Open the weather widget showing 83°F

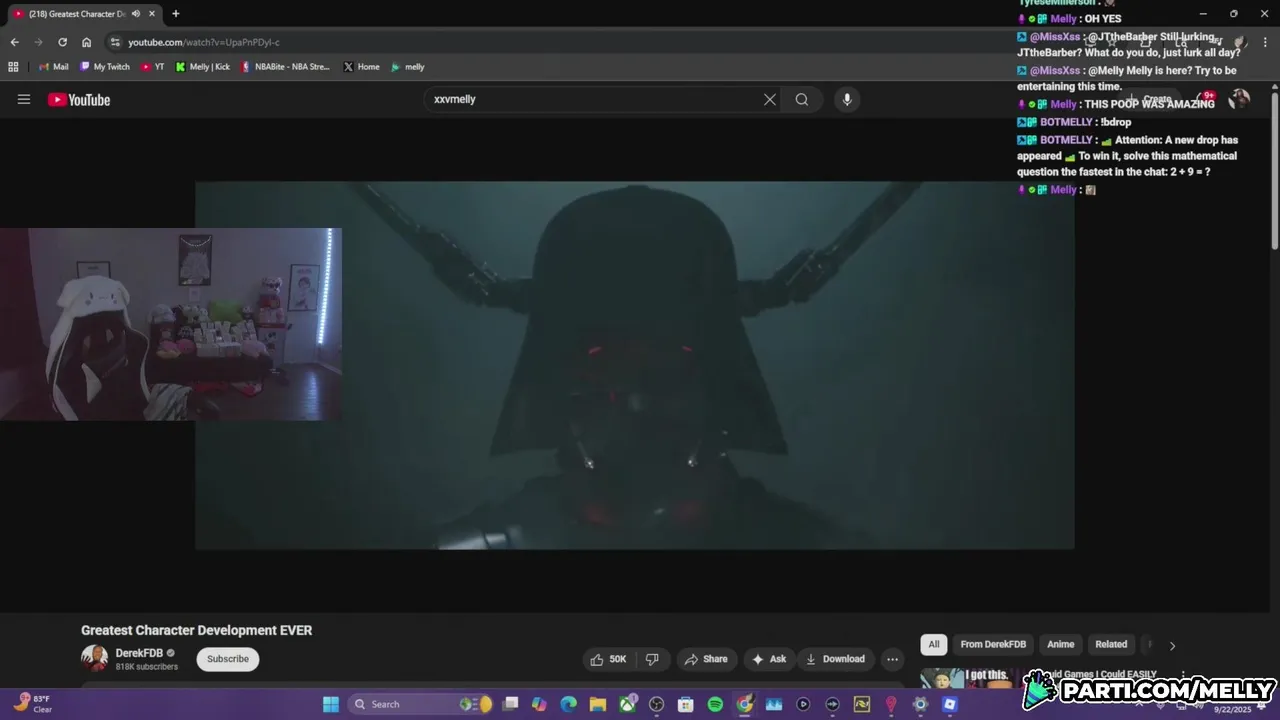click(32, 704)
